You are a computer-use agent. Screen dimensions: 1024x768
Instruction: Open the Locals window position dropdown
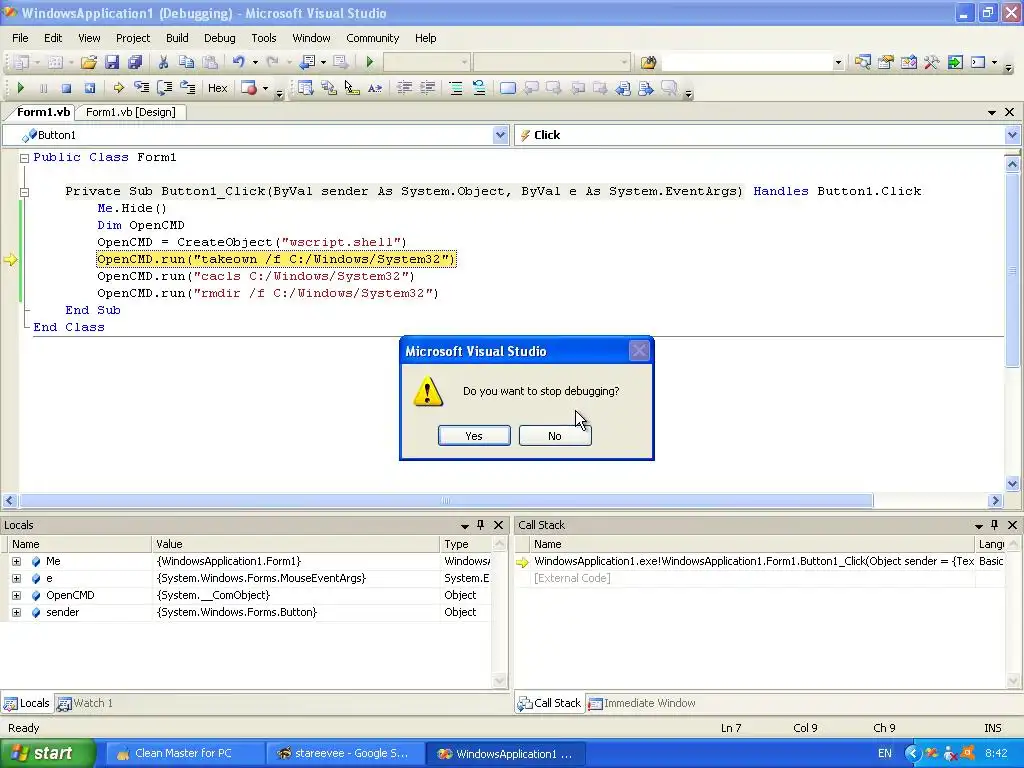pos(464,525)
